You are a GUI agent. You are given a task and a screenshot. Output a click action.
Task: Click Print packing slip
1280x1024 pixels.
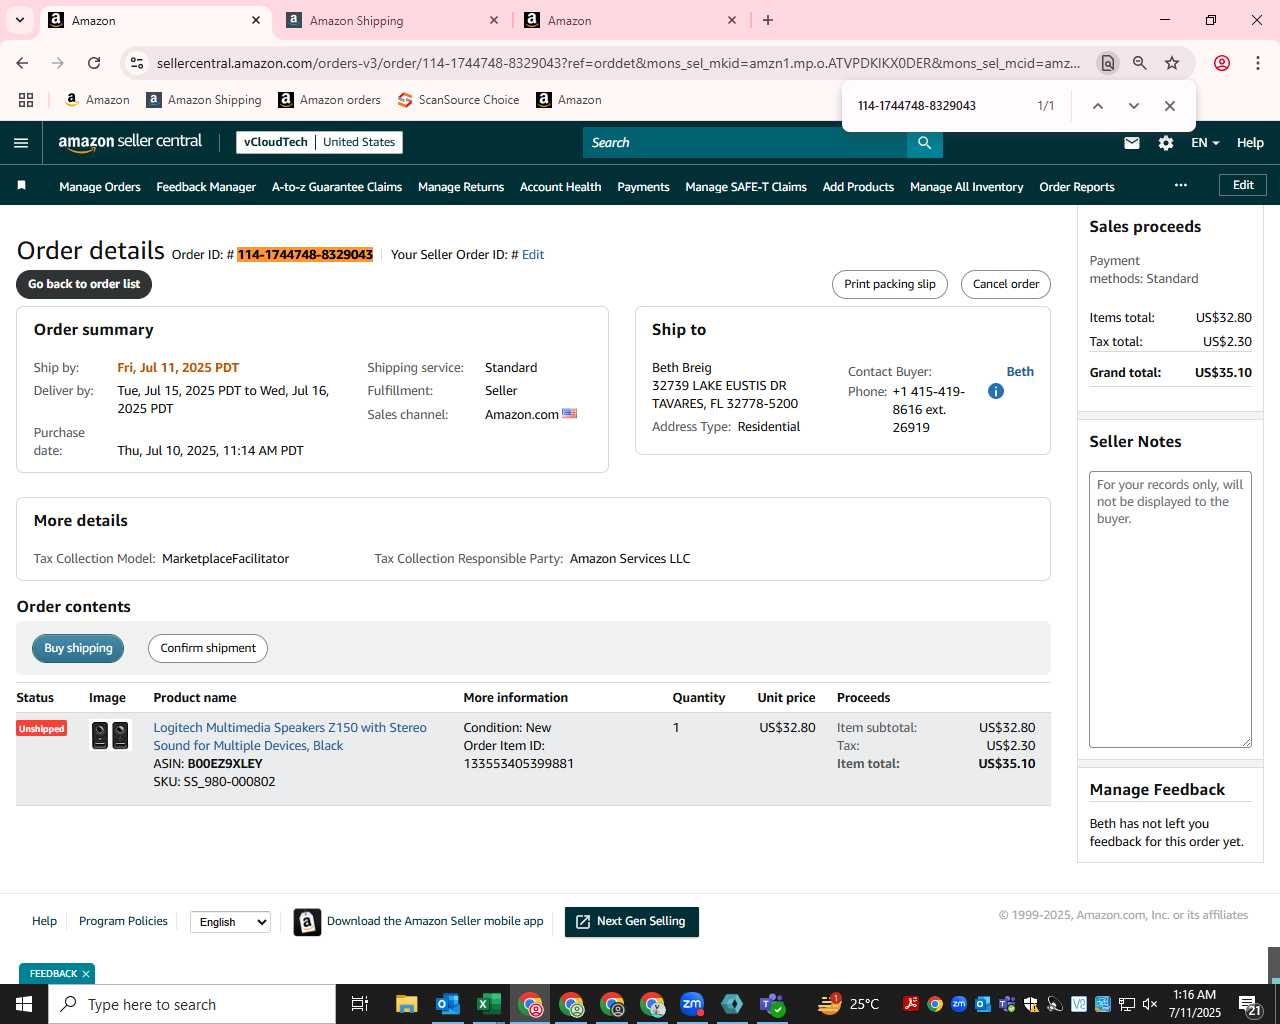click(x=890, y=284)
